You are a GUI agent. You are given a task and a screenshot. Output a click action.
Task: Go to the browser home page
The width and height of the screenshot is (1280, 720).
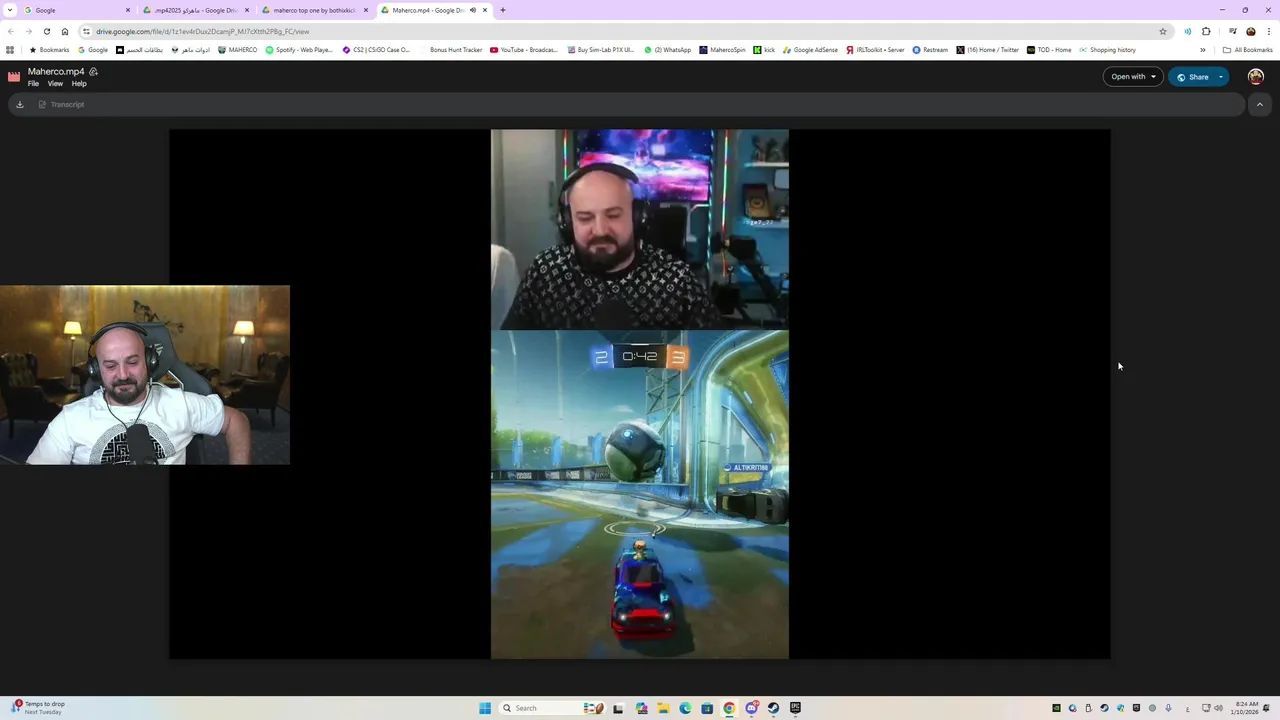click(x=65, y=31)
